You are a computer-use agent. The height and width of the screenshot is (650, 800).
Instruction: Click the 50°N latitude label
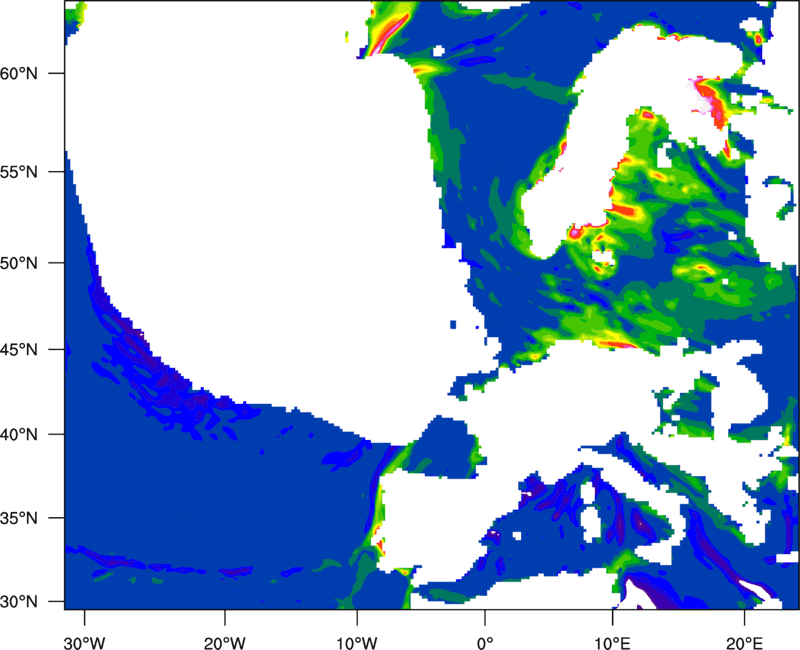pyautogui.click(x=19, y=263)
